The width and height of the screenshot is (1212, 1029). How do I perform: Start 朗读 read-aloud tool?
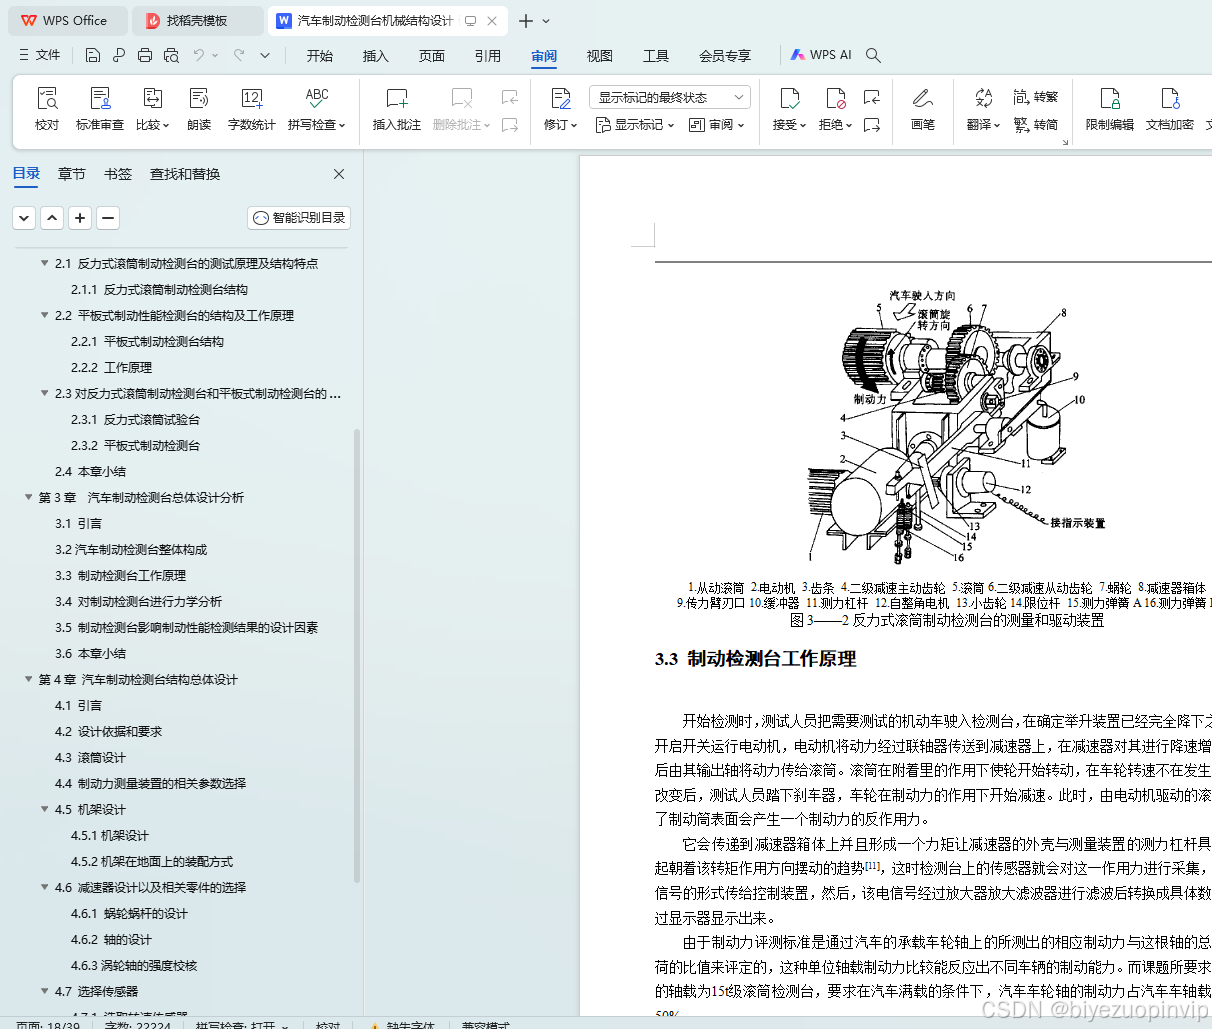point(199,108)
